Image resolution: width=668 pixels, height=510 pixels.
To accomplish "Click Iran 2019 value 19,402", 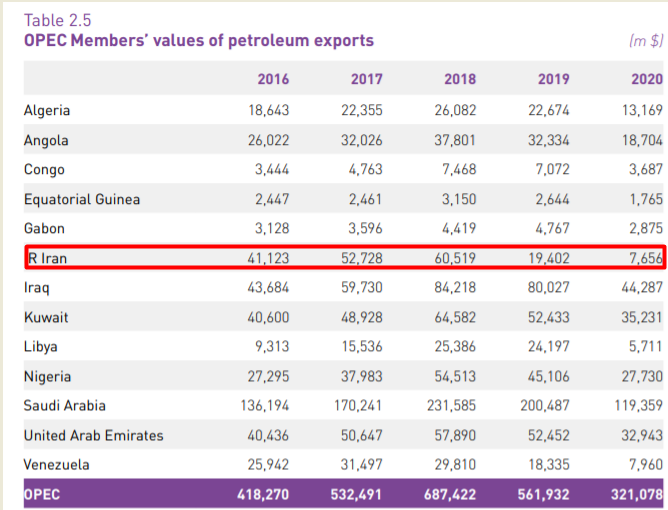I will 549,258.
